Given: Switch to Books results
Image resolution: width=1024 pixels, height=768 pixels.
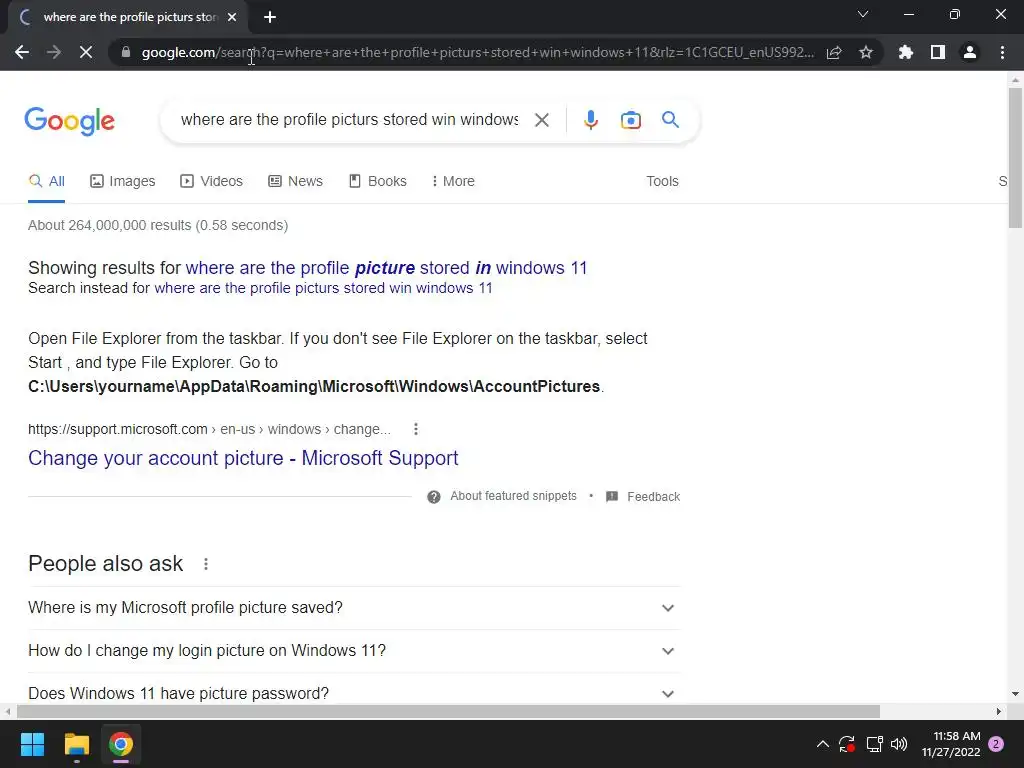Looking at the screenshot, I should pyautogui.click(x=378, y=181).
